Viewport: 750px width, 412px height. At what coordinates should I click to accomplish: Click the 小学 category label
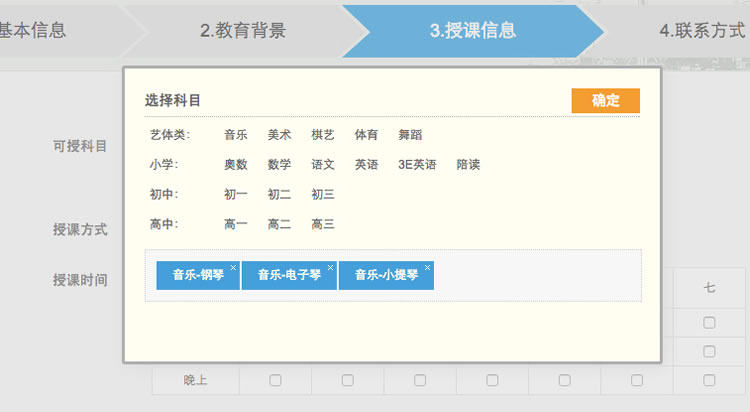click(x=164, y=165)
